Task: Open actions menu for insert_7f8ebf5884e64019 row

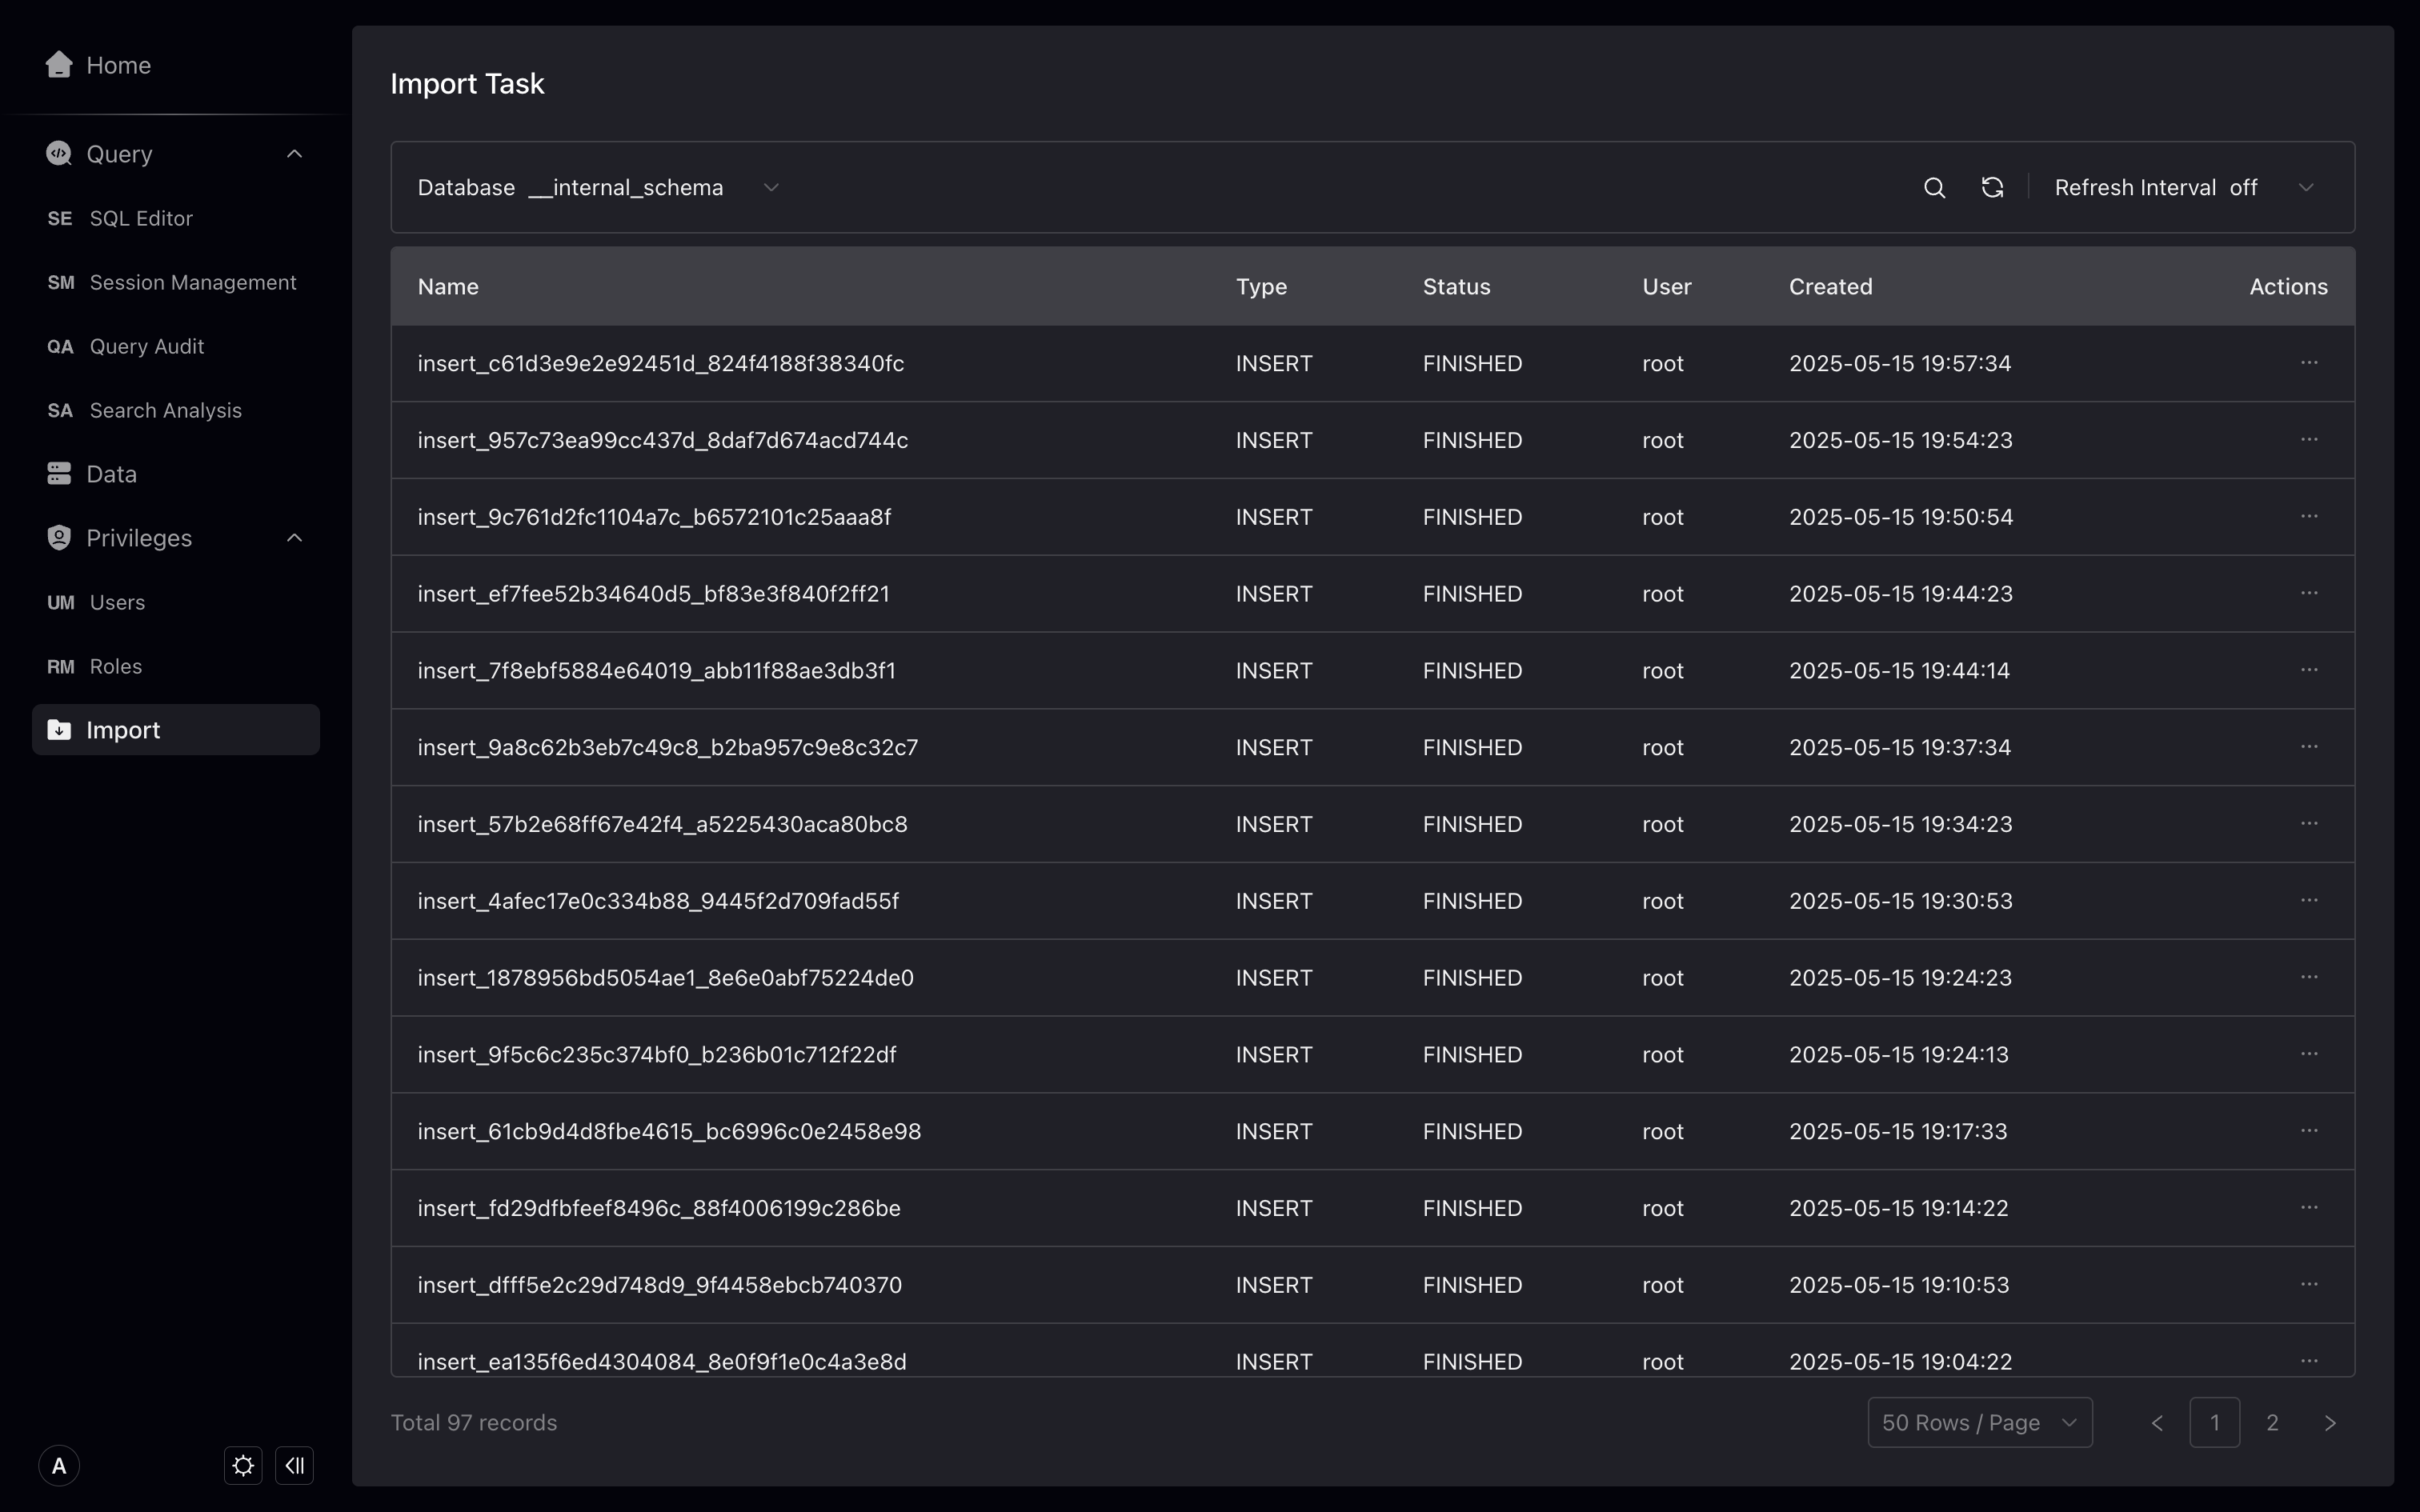Action: coord(2309,670)
